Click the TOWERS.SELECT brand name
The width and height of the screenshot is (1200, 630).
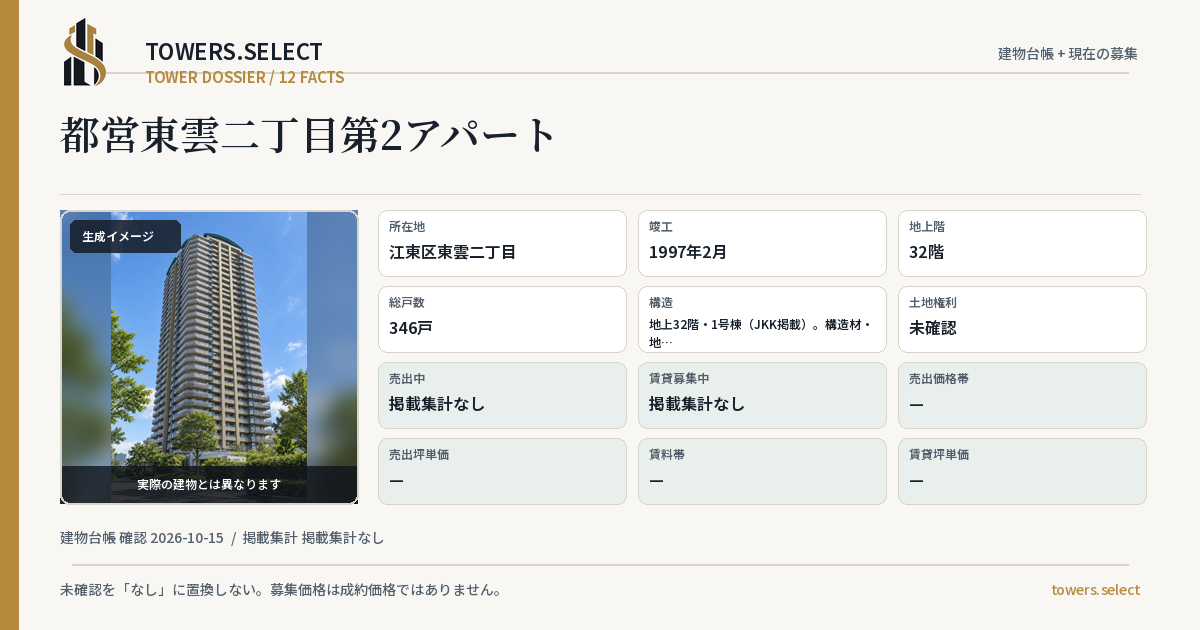coord(234,52)
